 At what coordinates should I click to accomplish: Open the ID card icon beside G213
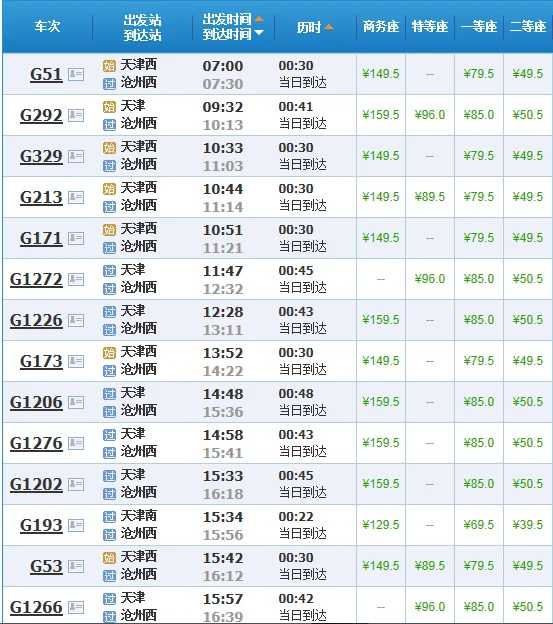[76, 197]
